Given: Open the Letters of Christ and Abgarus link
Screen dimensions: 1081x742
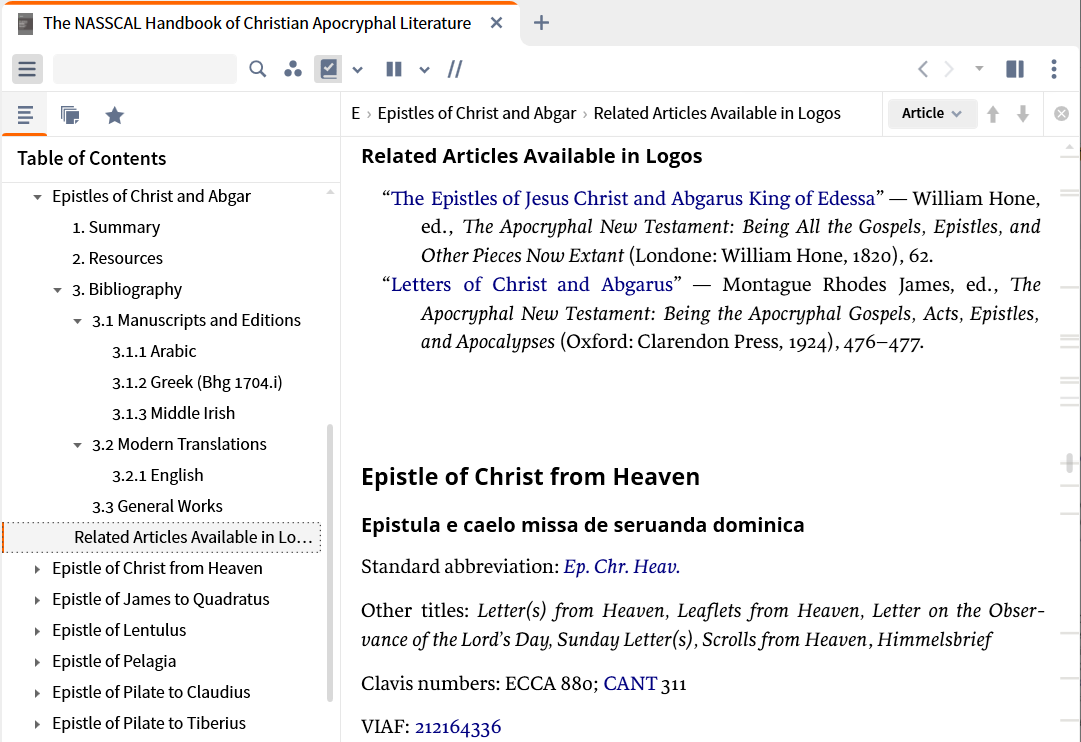Looking at the screenshot, I should tap(532, 285).
